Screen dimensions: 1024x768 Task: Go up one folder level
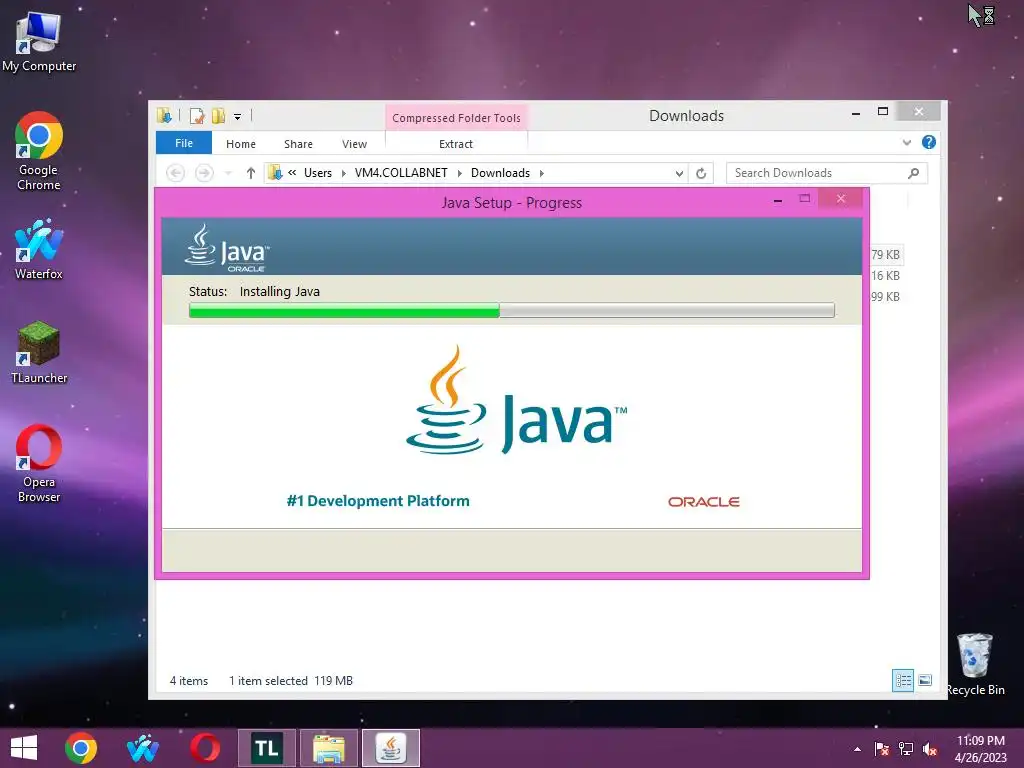[251, 173]
